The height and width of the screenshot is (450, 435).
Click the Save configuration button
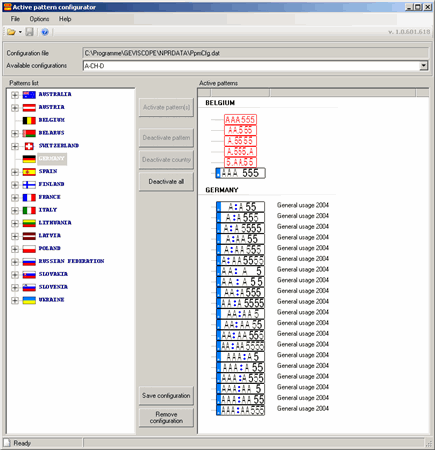(166, 396)
